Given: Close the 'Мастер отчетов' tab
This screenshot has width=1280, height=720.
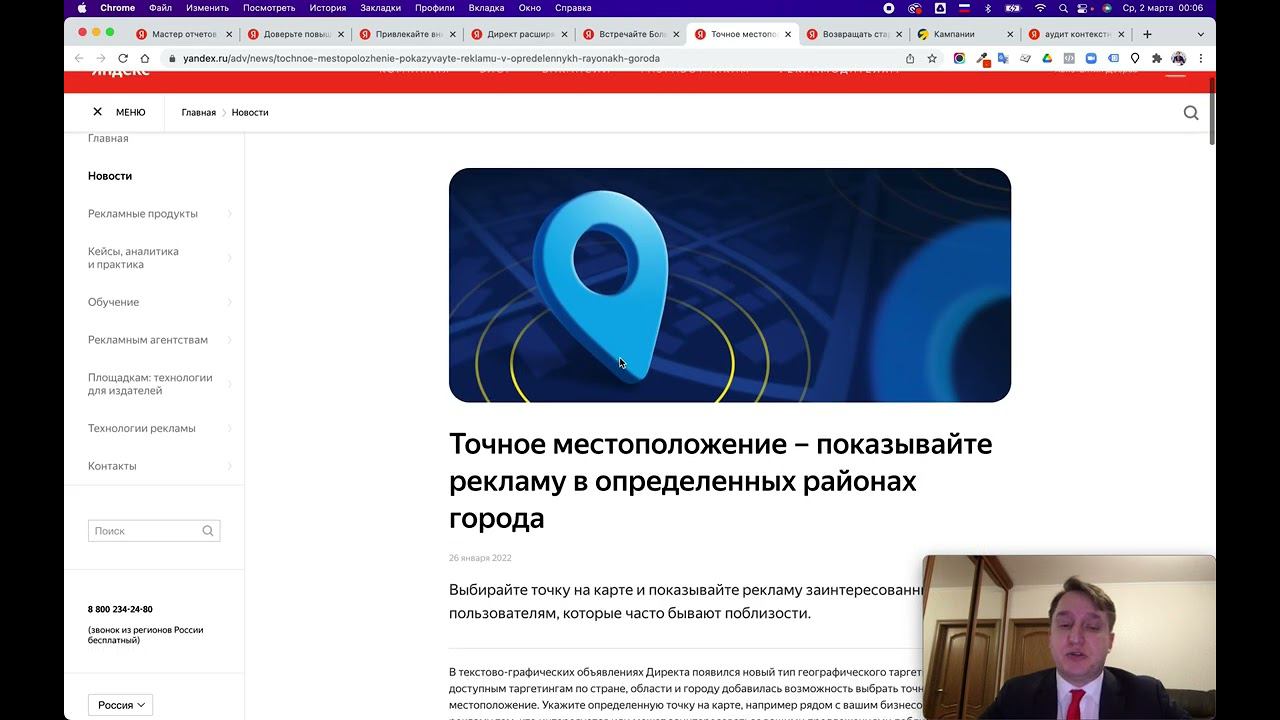Looking at the screenshot, I should pyautogui.click(x=228, y=34).
